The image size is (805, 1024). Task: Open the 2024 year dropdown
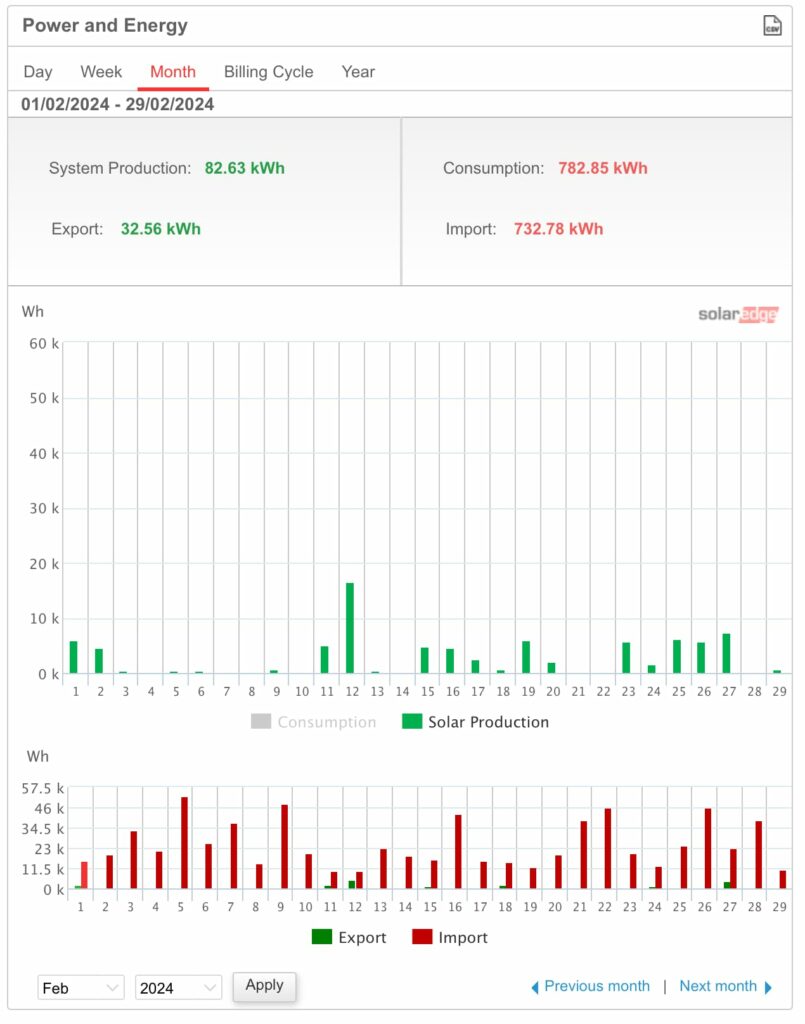[178, 987]
